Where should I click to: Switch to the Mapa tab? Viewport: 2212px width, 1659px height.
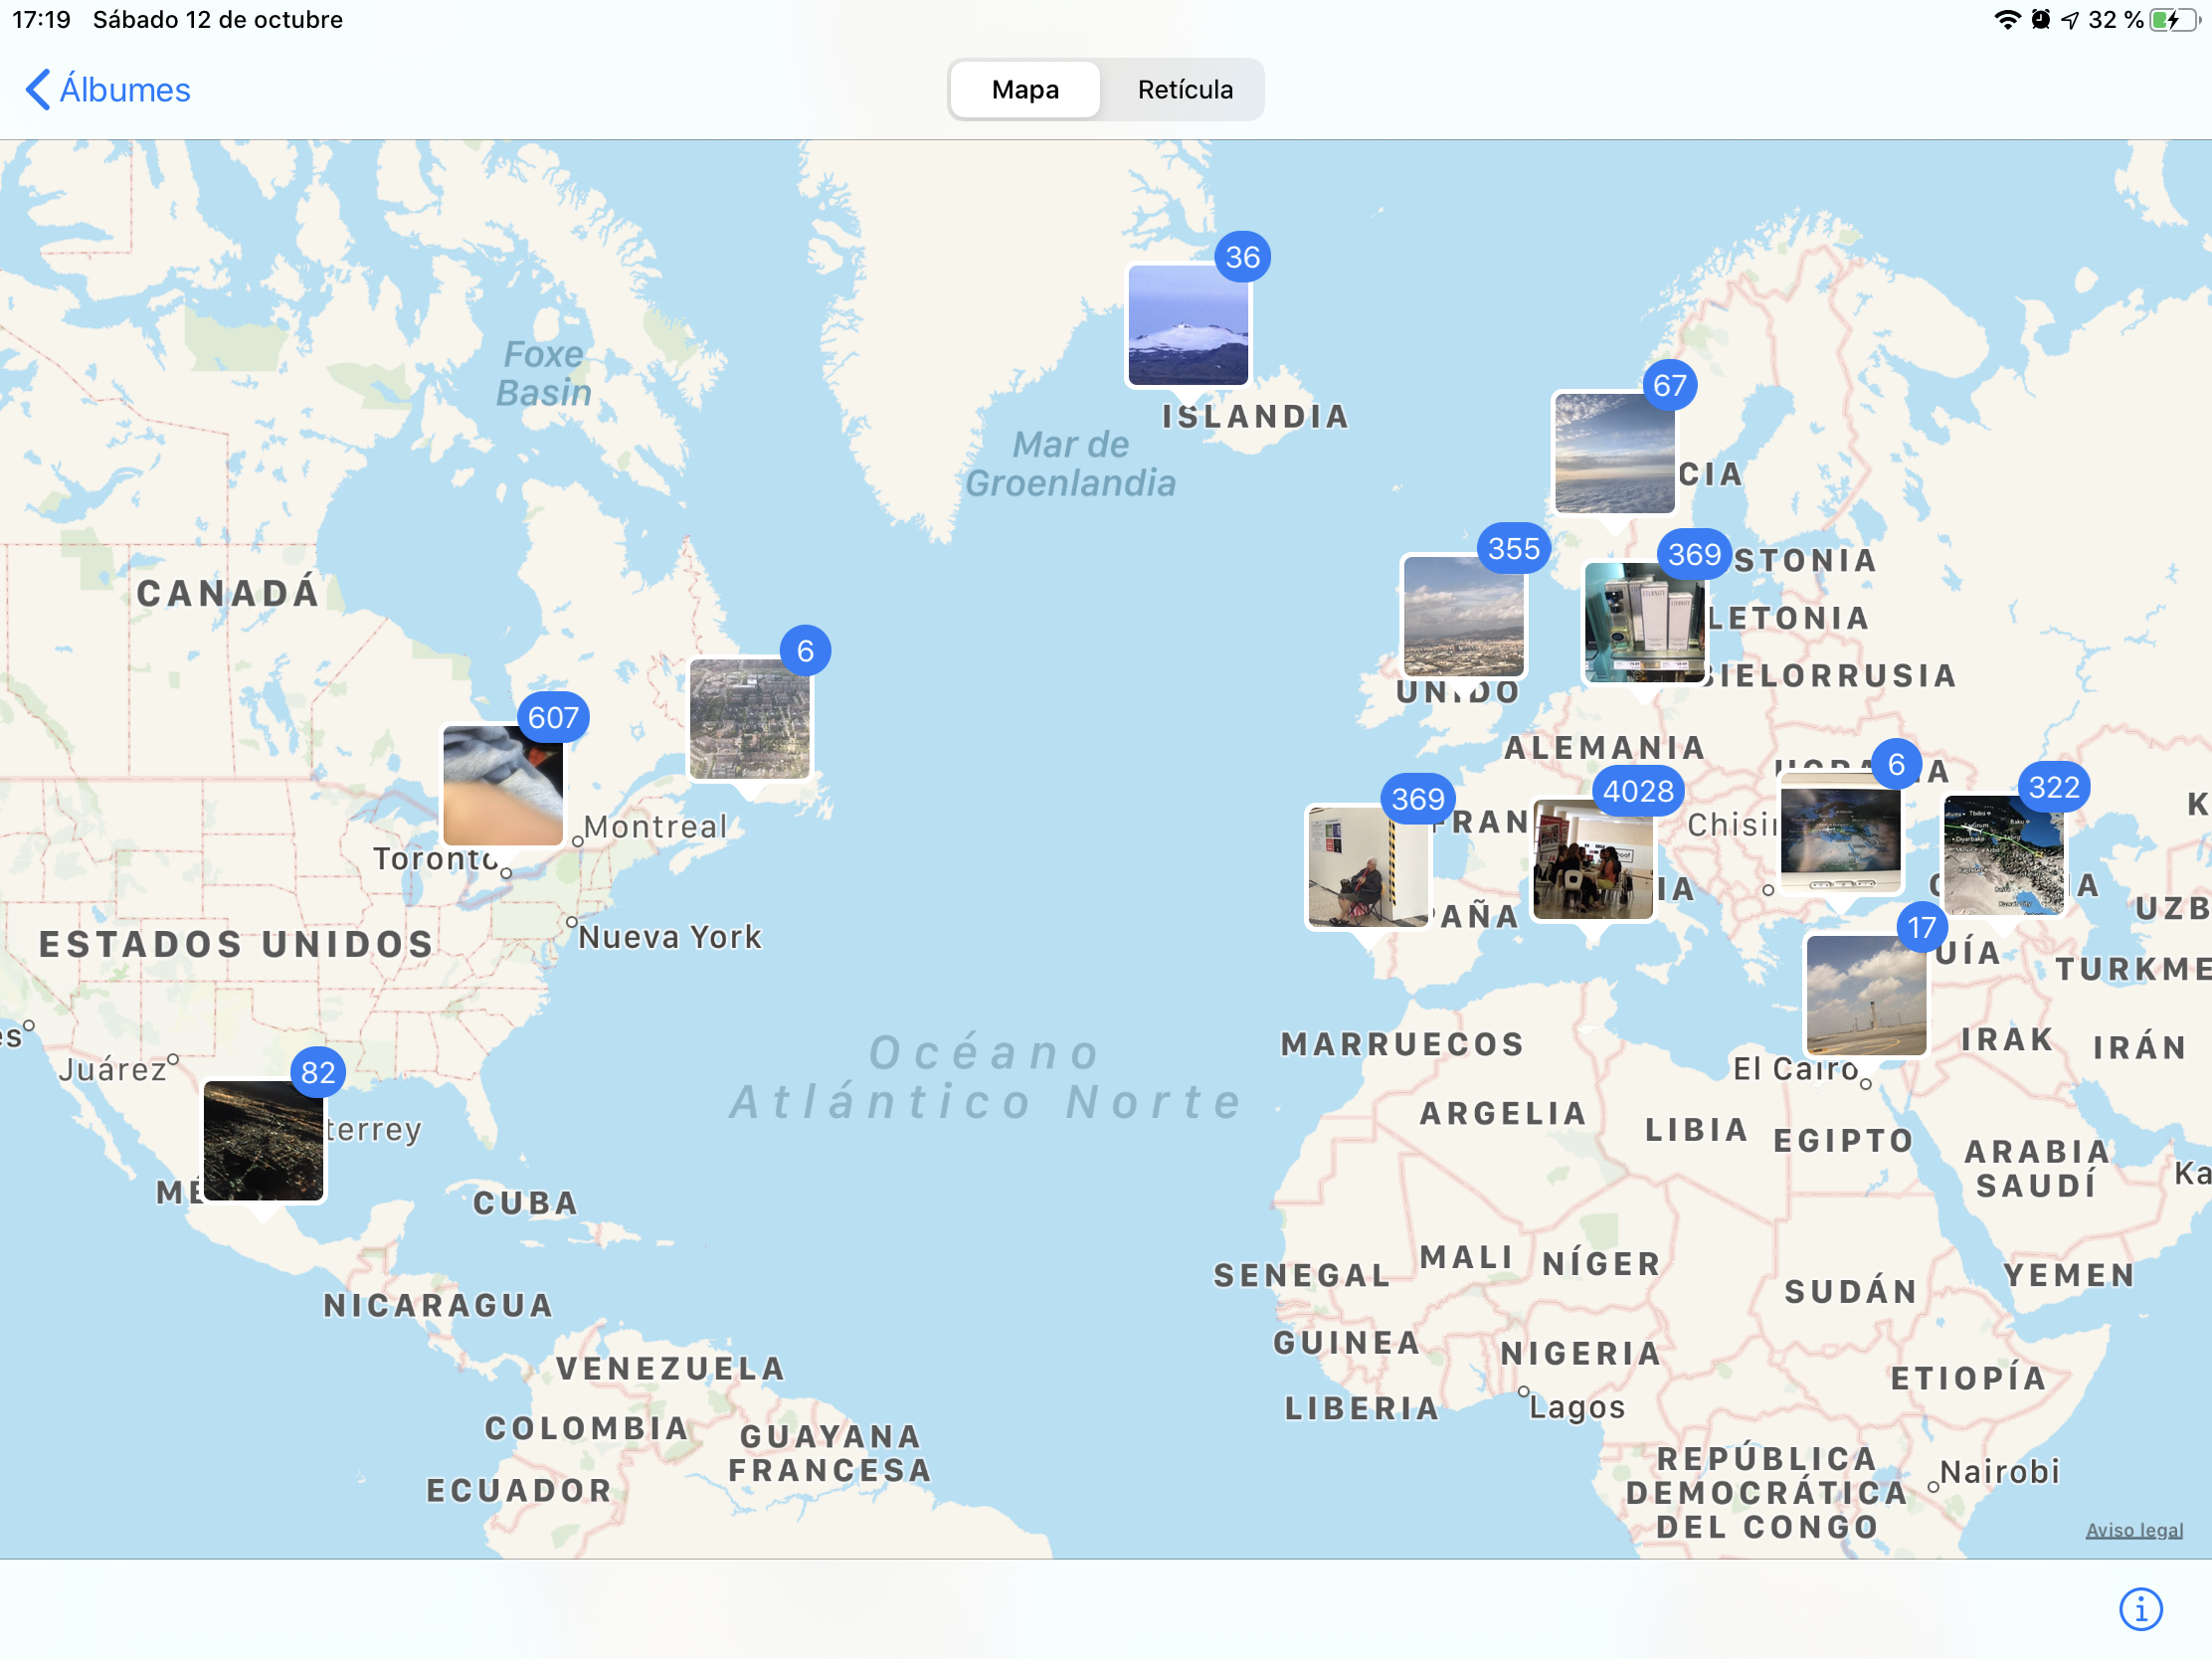(x=1024, y=90)
